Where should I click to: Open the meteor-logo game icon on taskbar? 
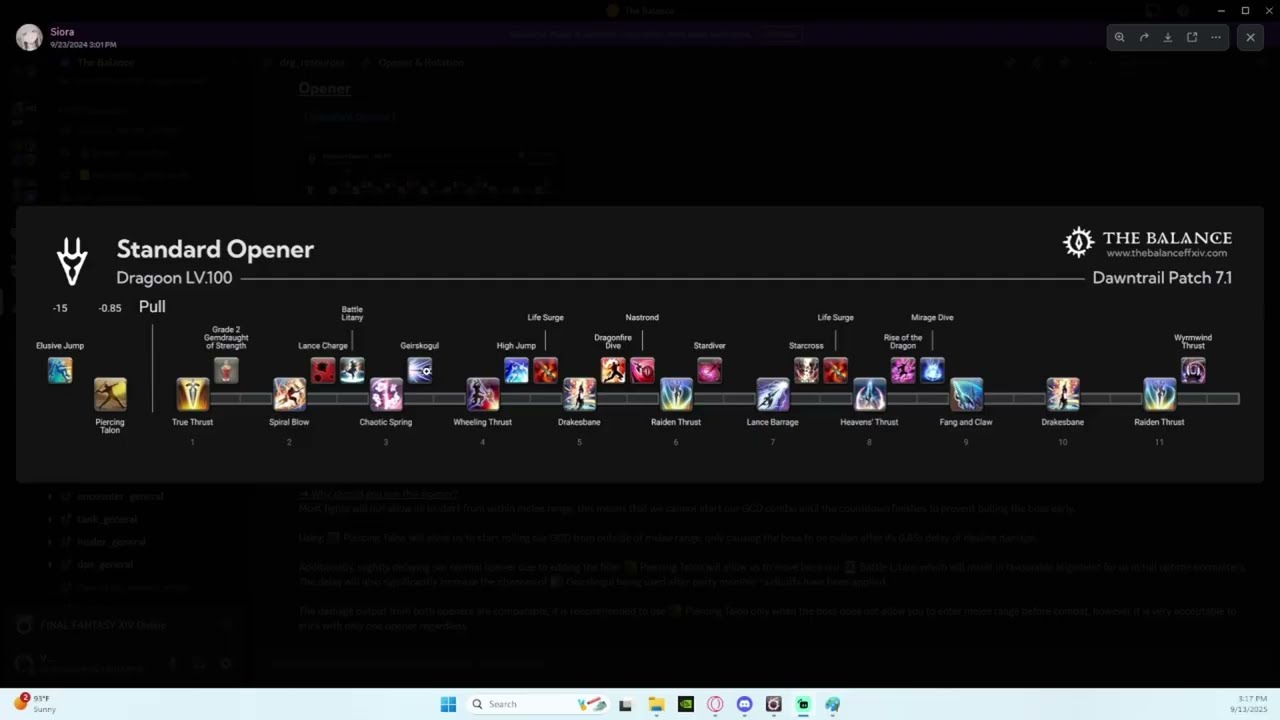(x=773, y=704)
